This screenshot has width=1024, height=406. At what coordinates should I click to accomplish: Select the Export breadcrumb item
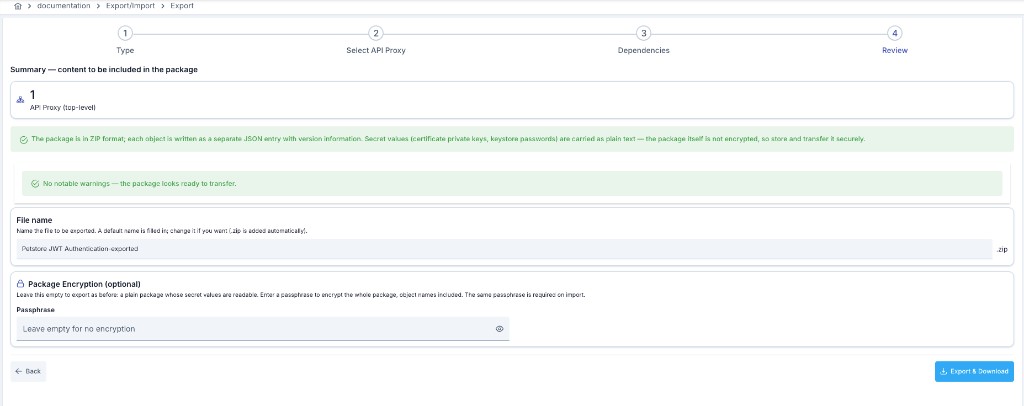[x=182, y=6]
